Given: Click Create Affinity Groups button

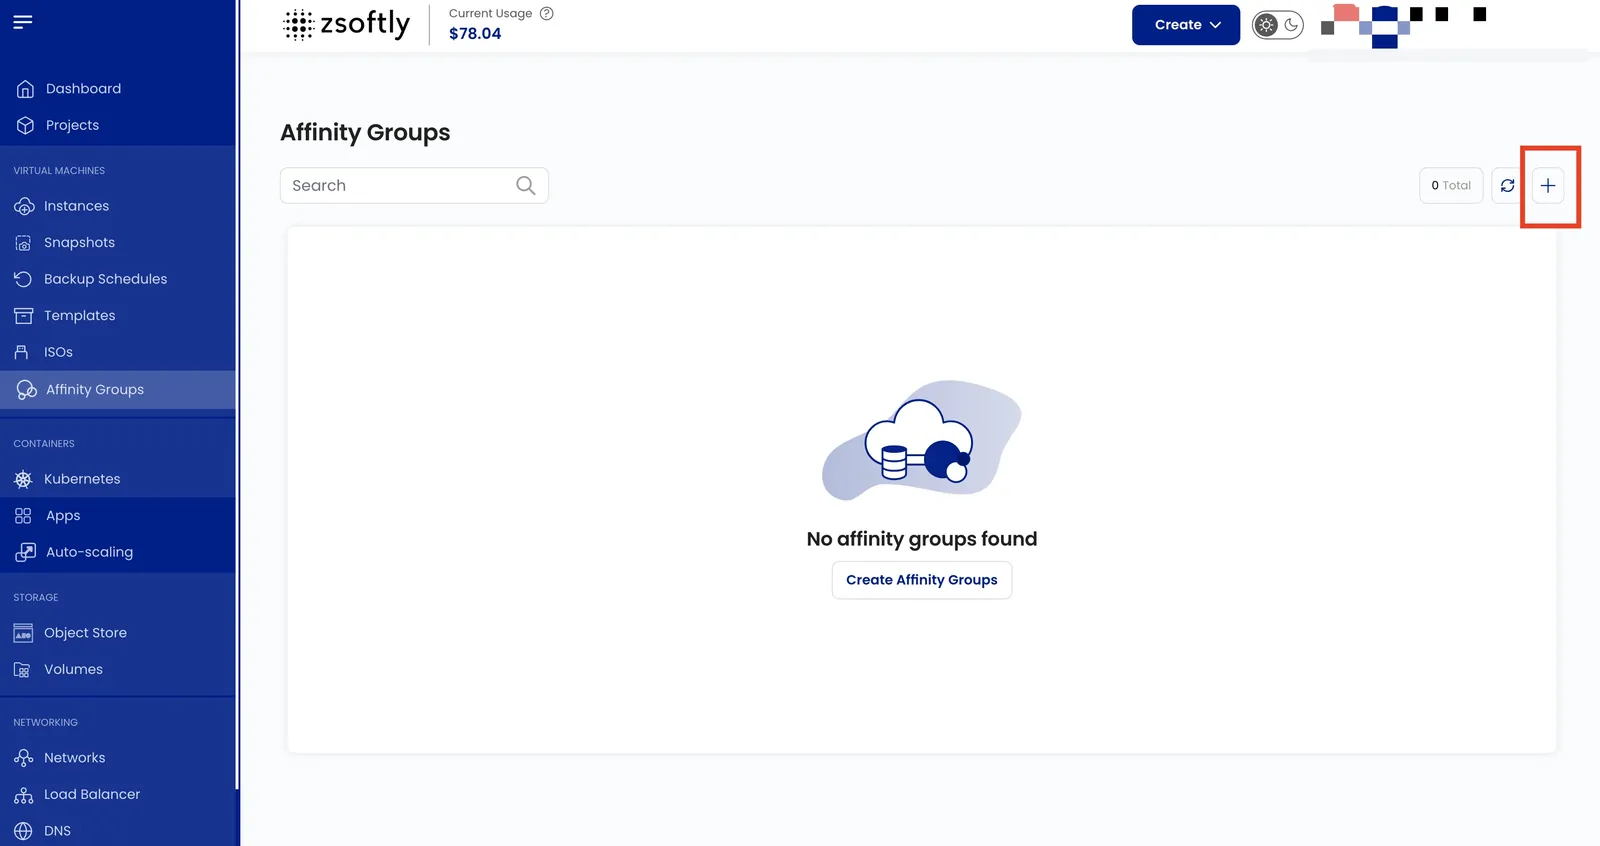Looking at the screenshot, I should tap(922, 580).
